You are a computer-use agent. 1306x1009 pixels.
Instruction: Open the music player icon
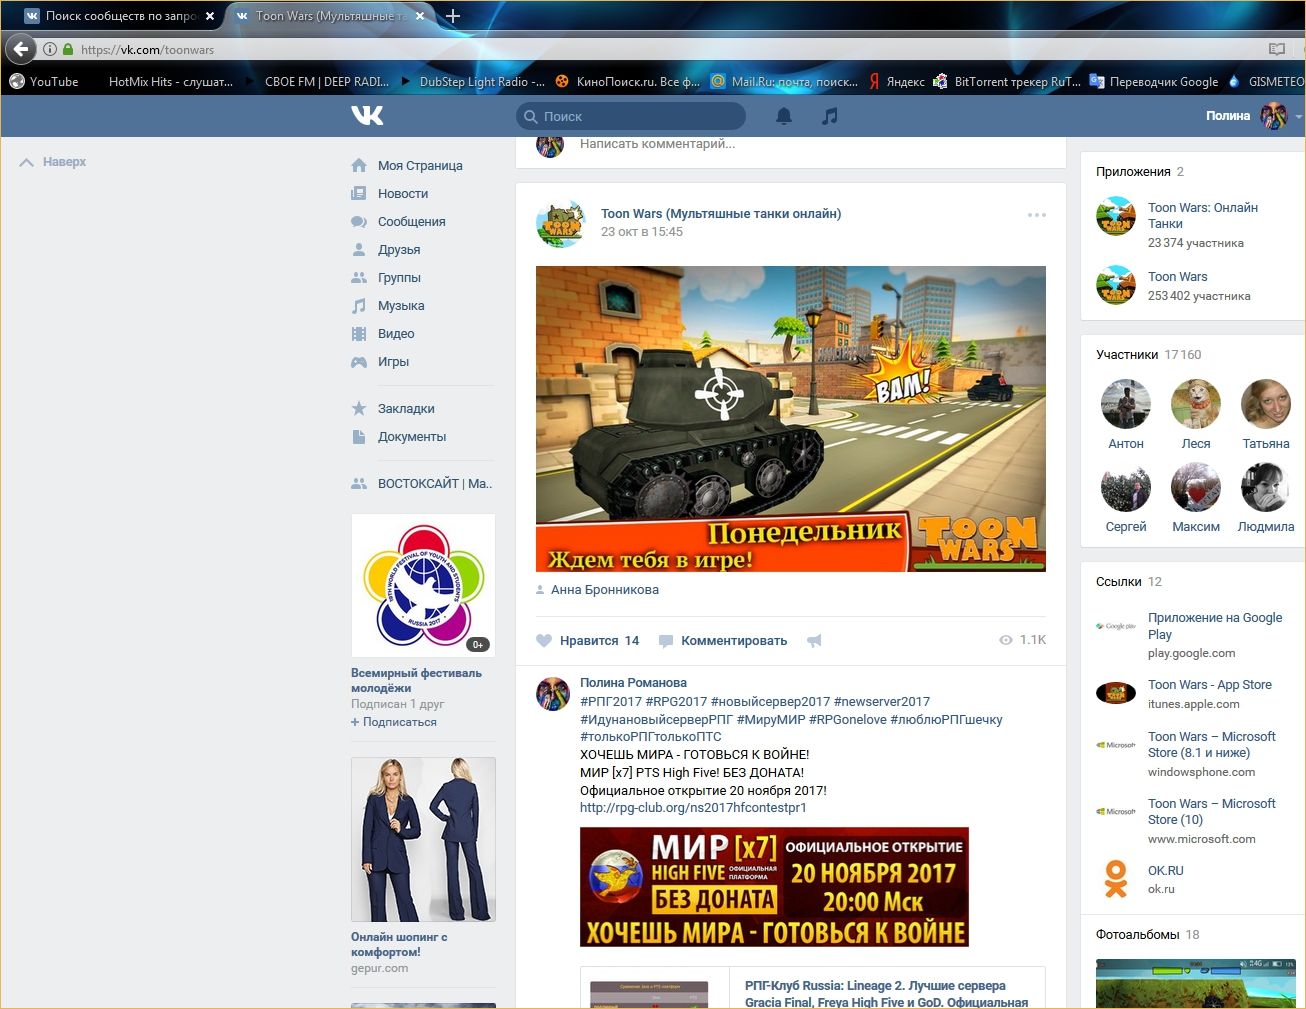pyautogui.click(x=829, y=116)
